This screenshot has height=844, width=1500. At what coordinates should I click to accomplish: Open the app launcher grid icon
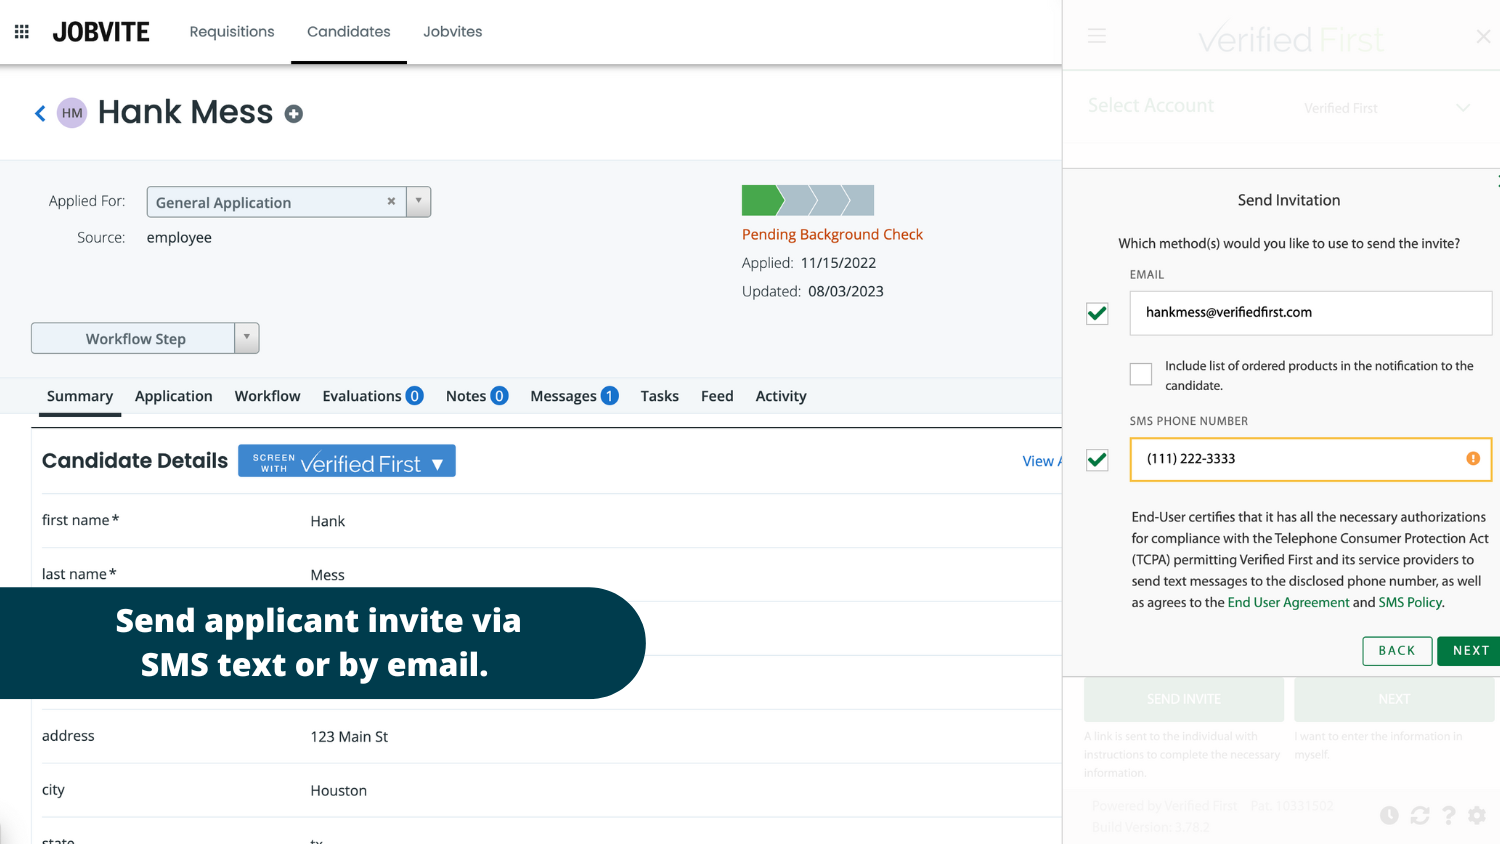22,32
